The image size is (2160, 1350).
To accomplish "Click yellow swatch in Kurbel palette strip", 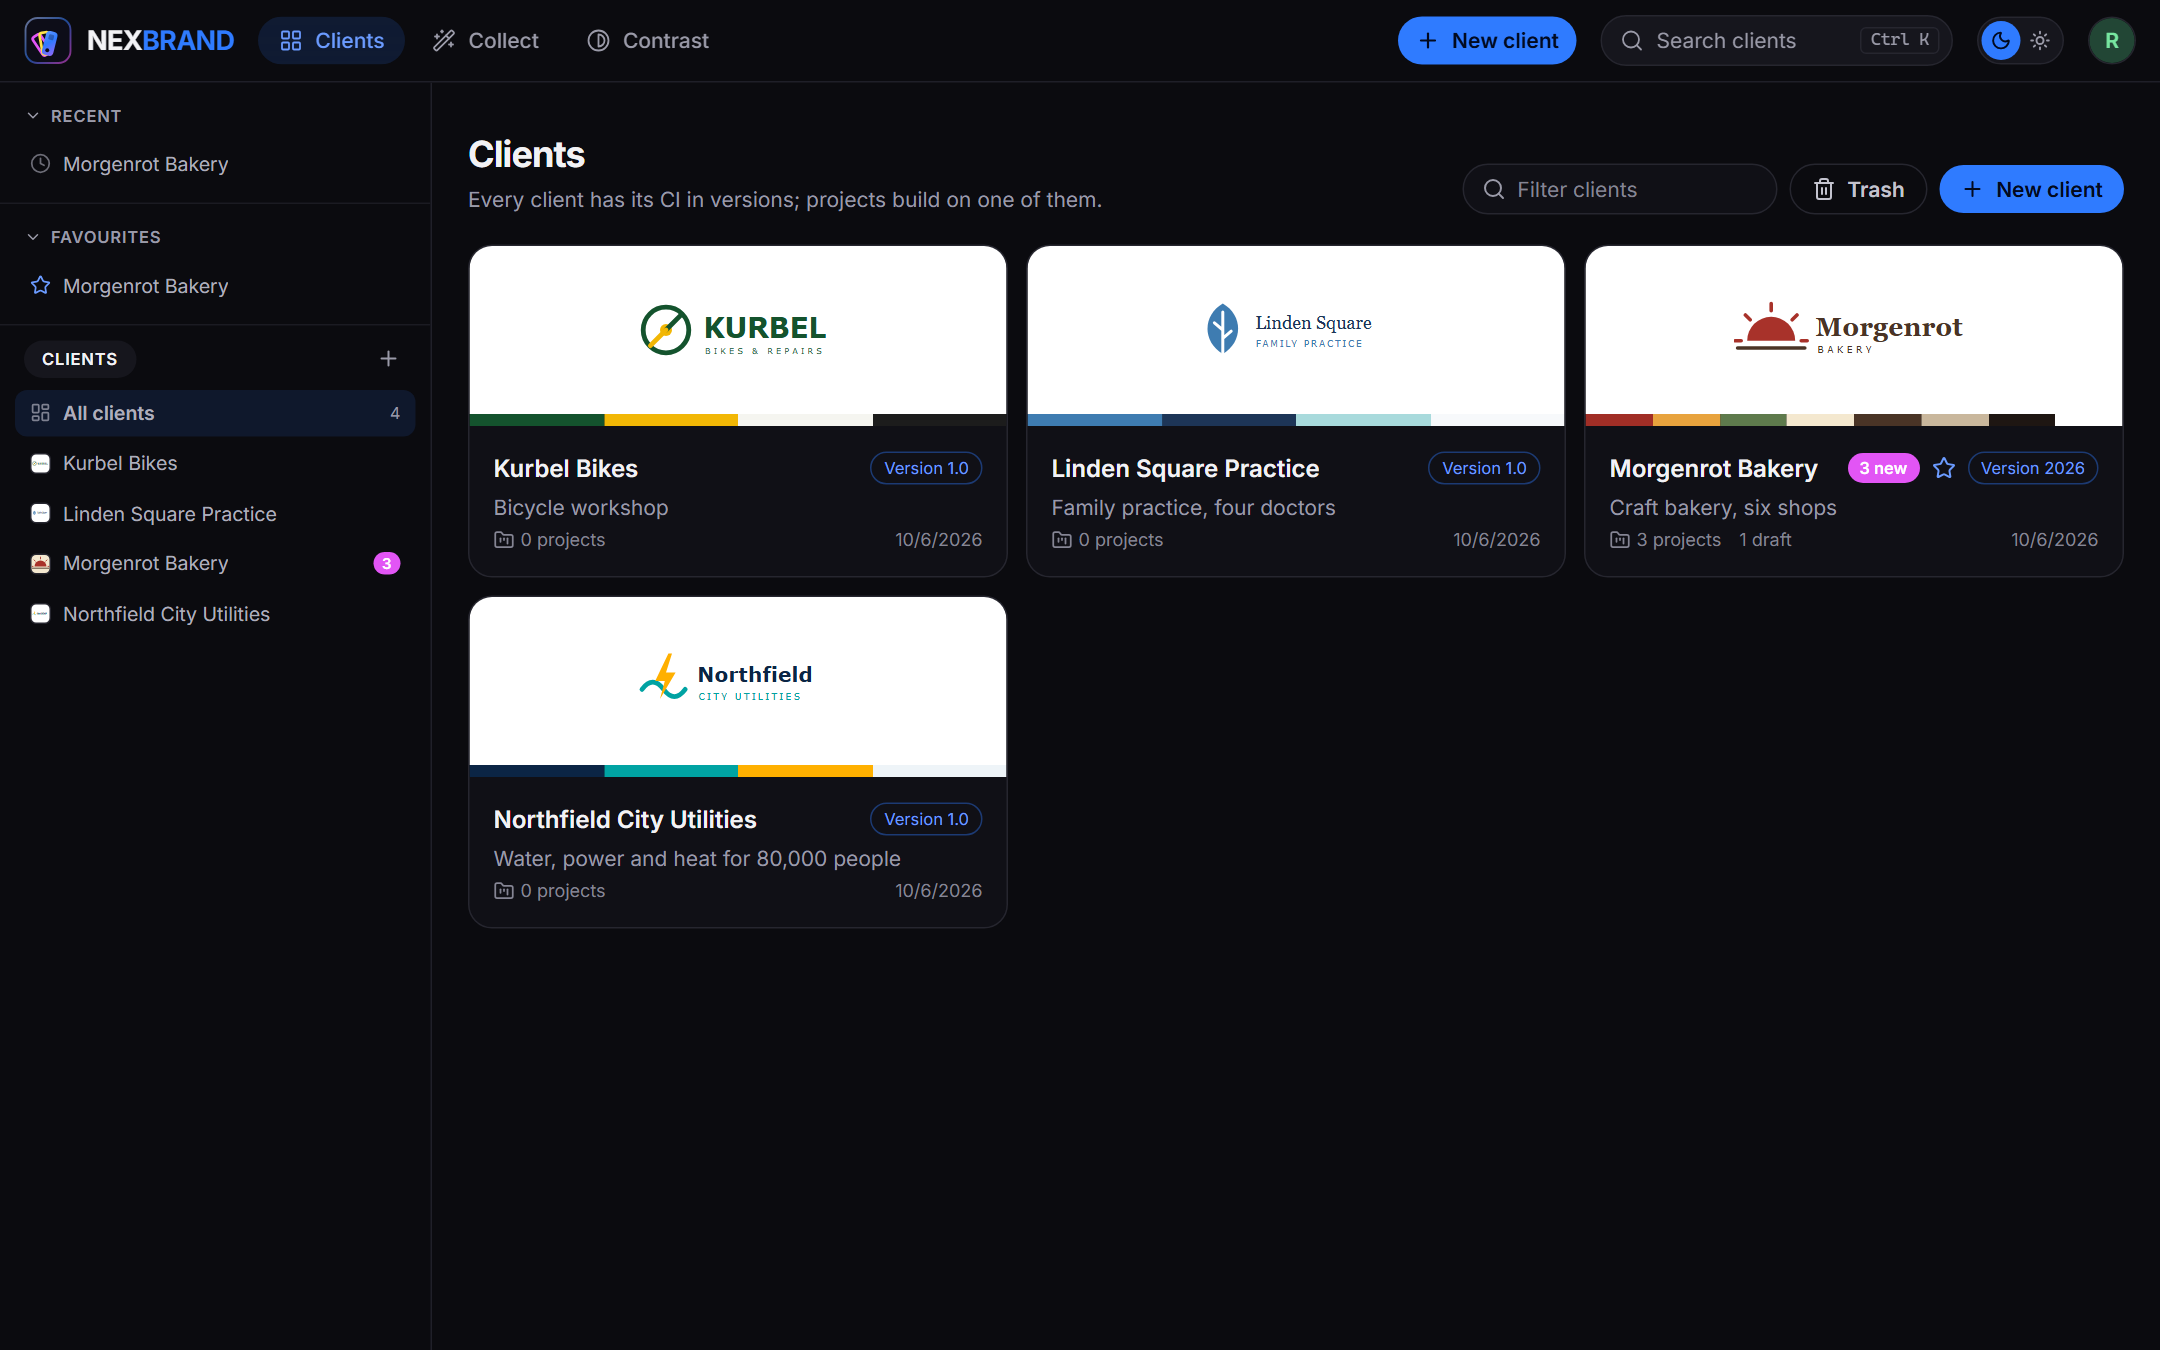I will tap(671, 420).
